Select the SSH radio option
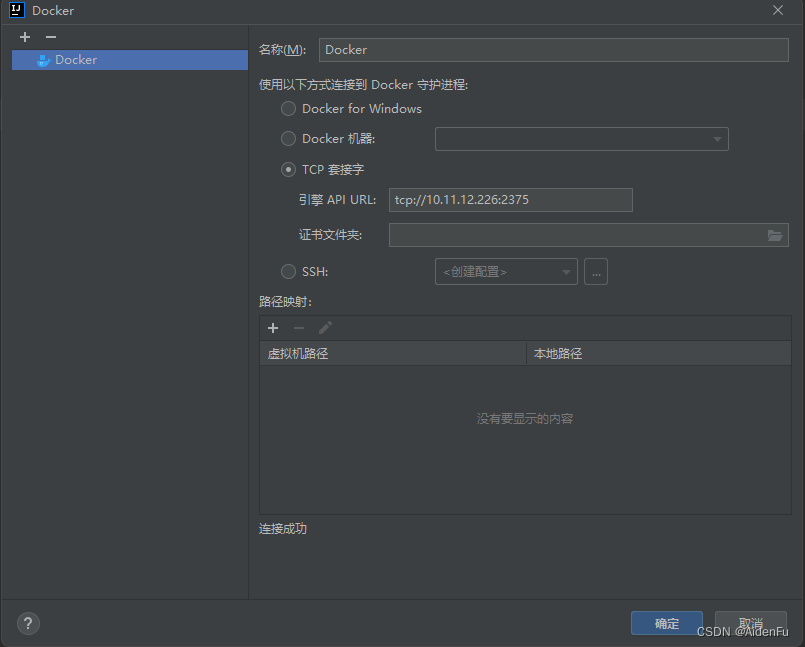The height and width of the screenshot is (647, 805). coord(289,271)
